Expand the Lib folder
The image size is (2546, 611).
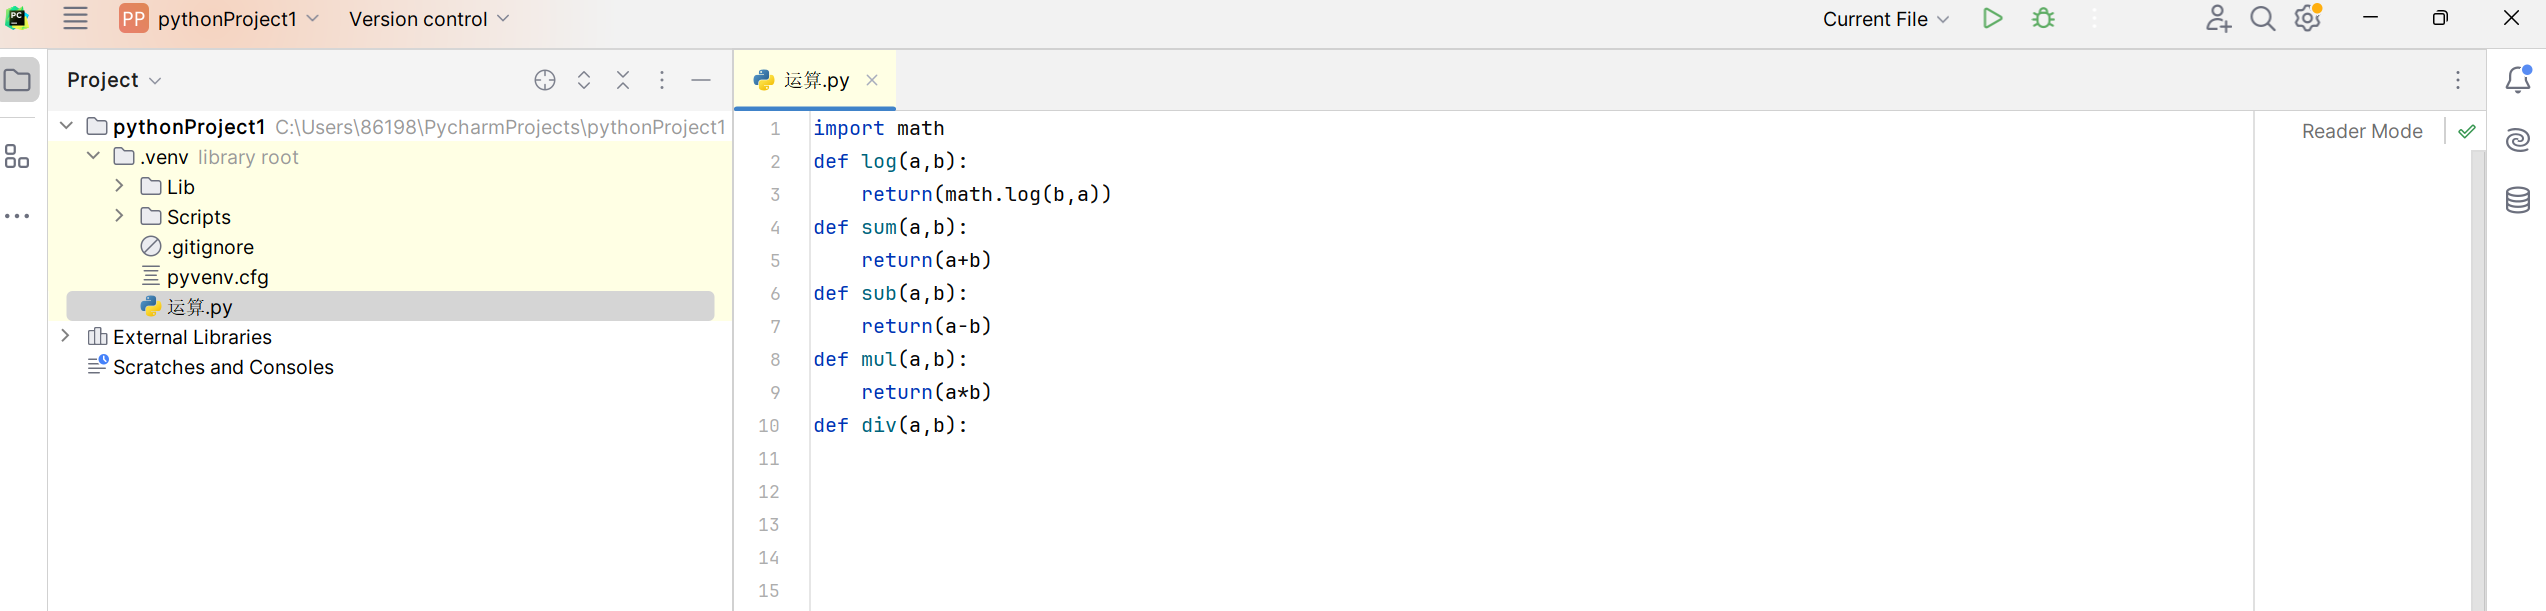click(x=119, y=186)
